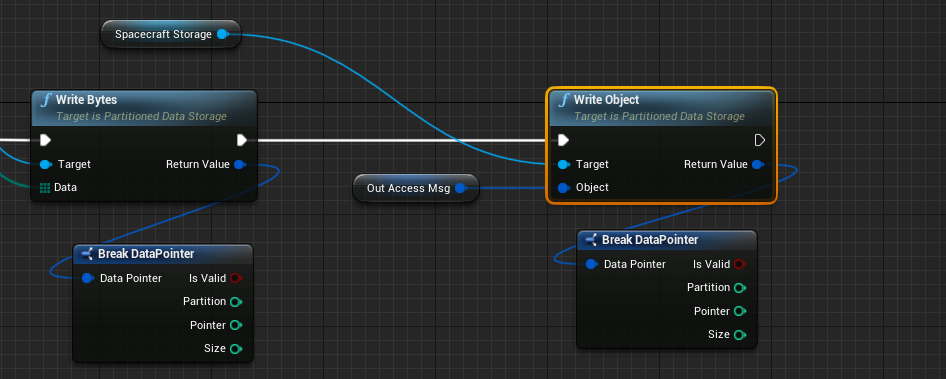
Task: Click Write Bytes Return Value pin
Action: (240, 164)
